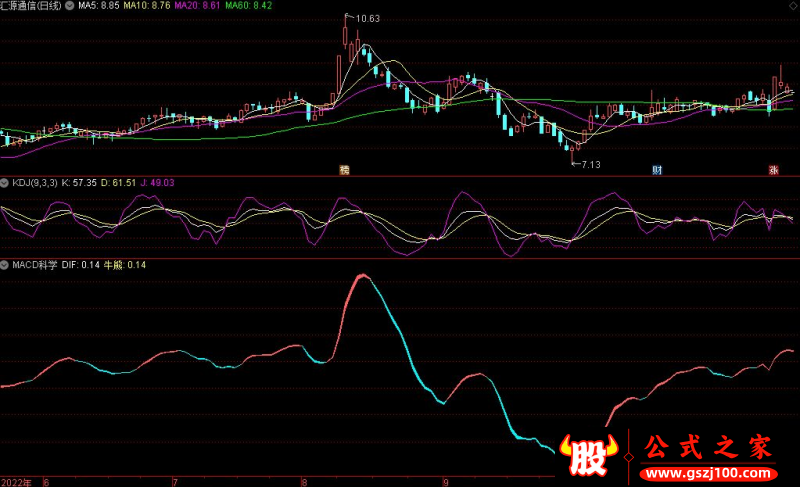The height and width of the screenshot is (487, 800).
Task: Click the 10.63 high price arrow marker
Action: (x=362, y=18)
